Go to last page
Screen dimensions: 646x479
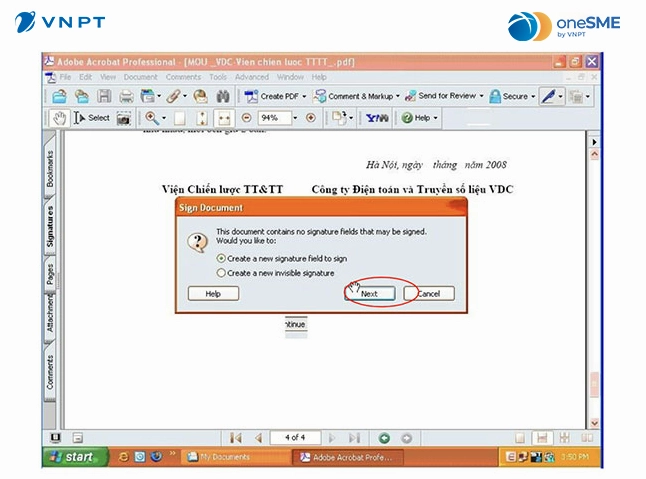354,438
